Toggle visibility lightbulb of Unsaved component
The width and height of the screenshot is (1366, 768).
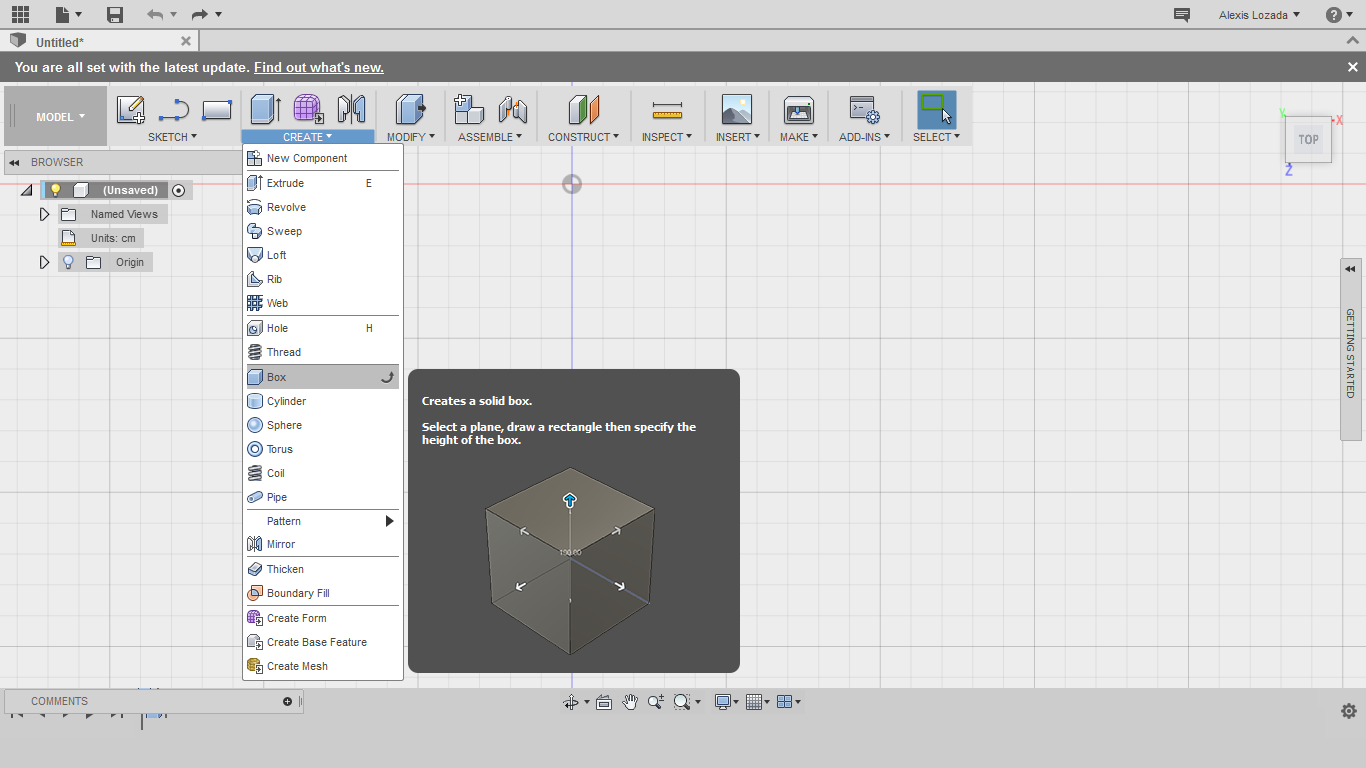tap(56, 190)
